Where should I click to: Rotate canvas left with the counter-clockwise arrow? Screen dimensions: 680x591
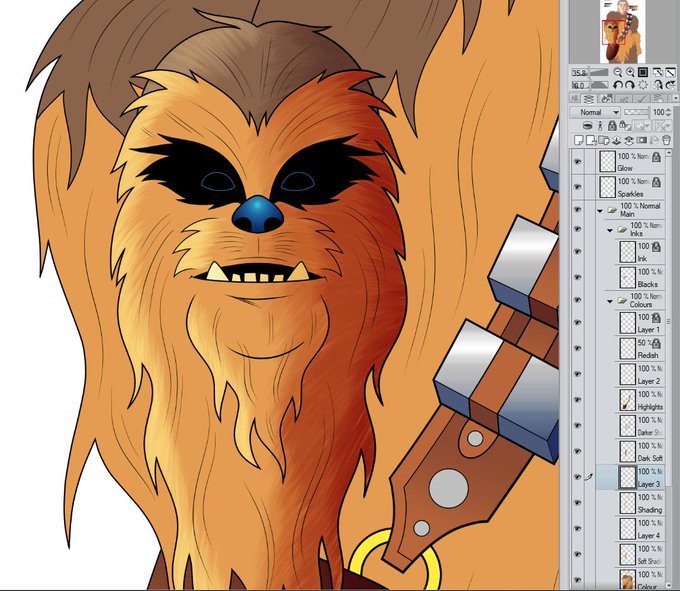[618, 85]
